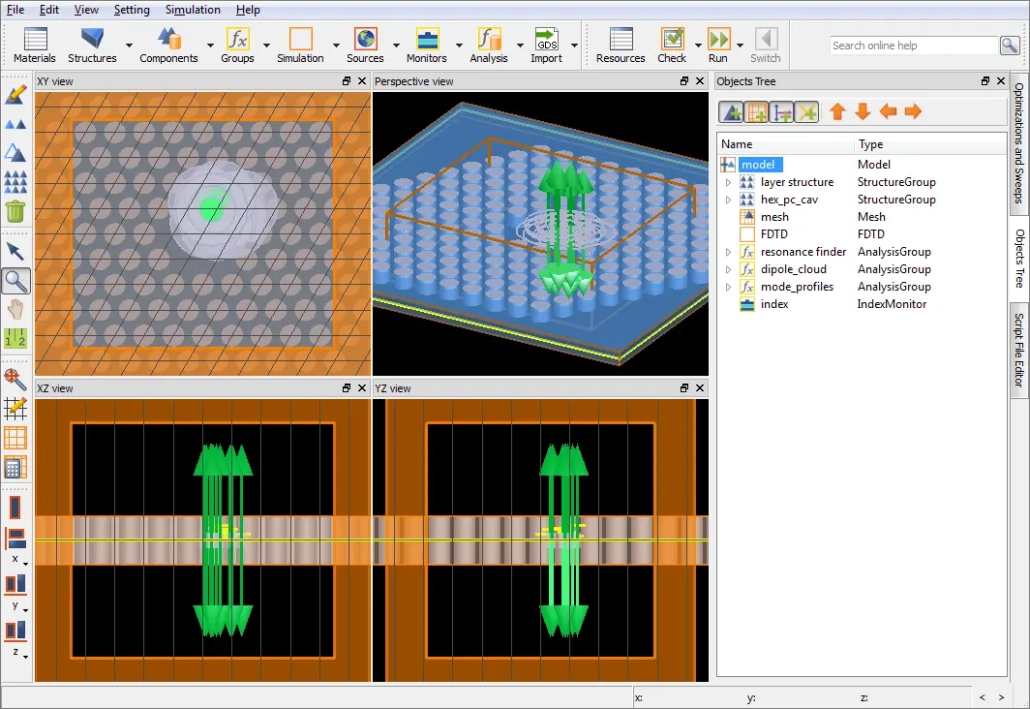Expand the layer structure tree node
The height and width of the screenshot is (709, 1030).
[x=728, y=182]
